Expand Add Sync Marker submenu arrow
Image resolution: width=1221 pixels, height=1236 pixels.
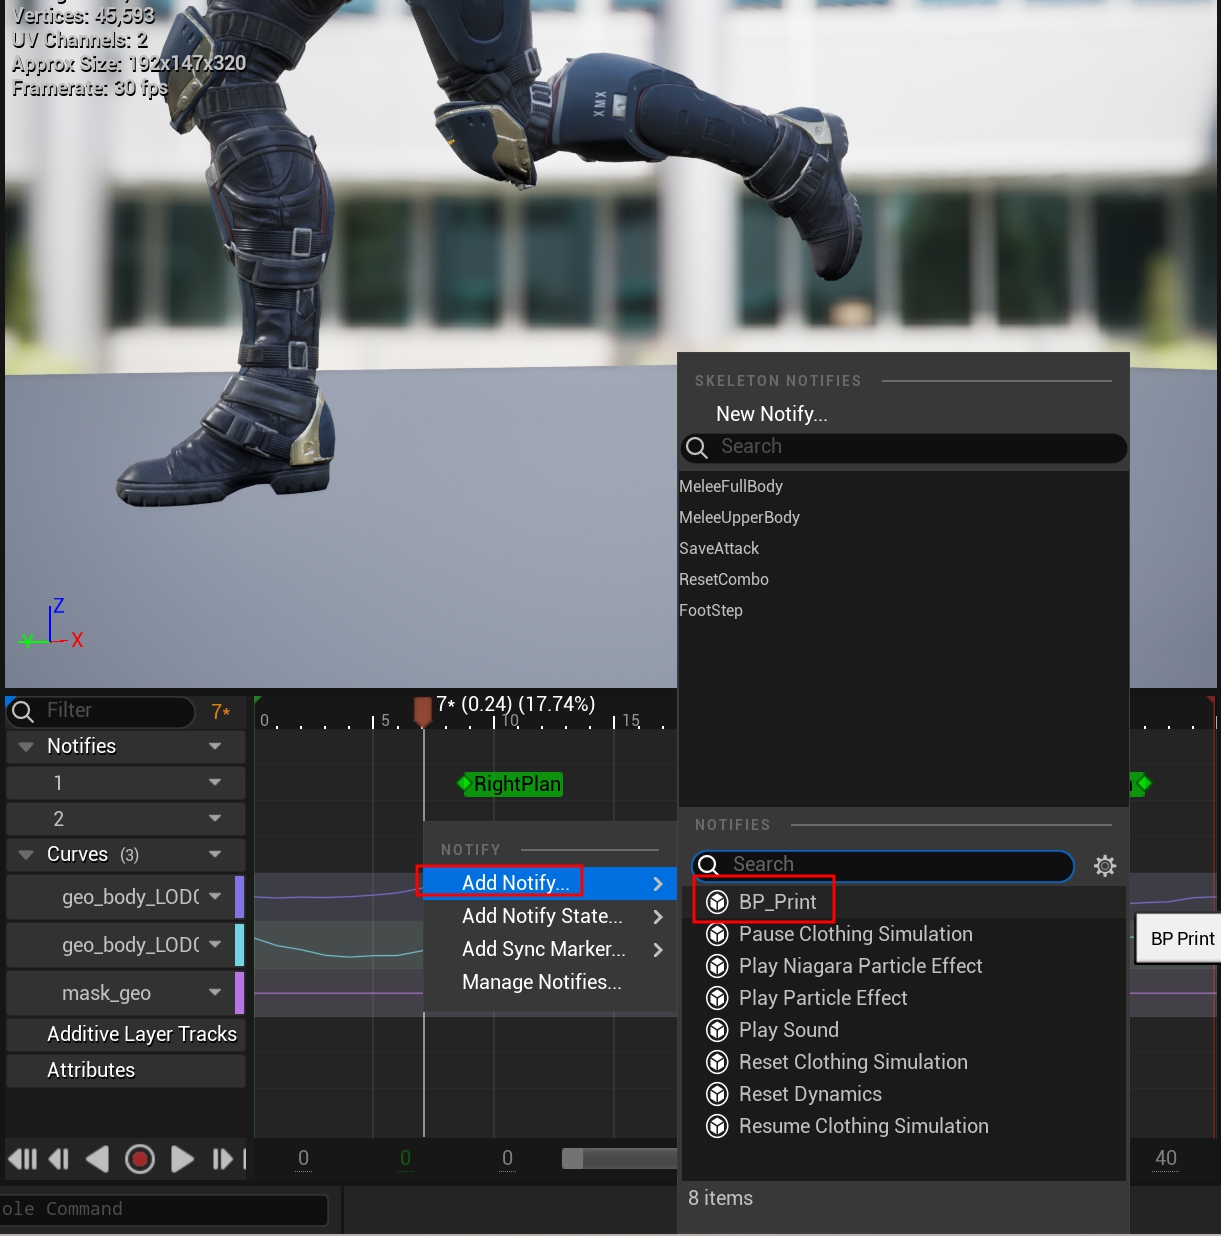click(658, 950)
